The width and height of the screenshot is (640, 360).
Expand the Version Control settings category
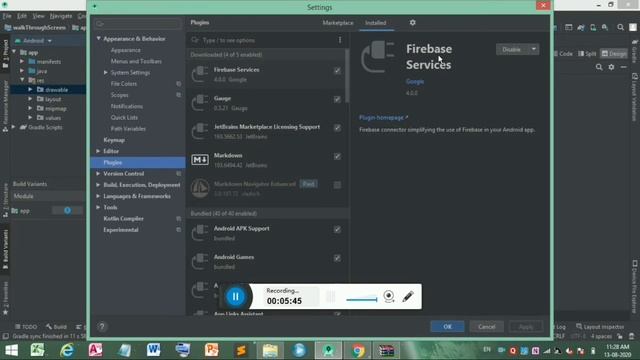[x=98, y=173]
